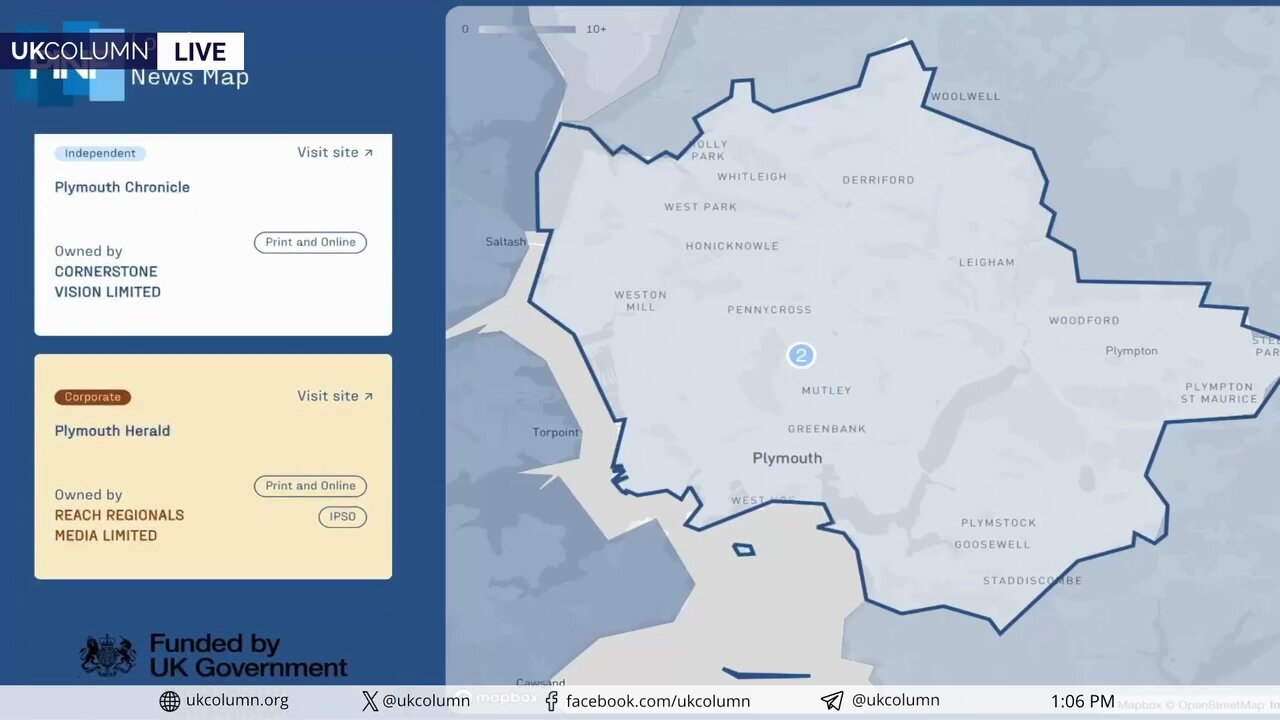Image resolution: width=1280 pixels, height=720 pixels.
Task: Click the Independent tag on the Chronicle card
Action: tap(100, 153)
